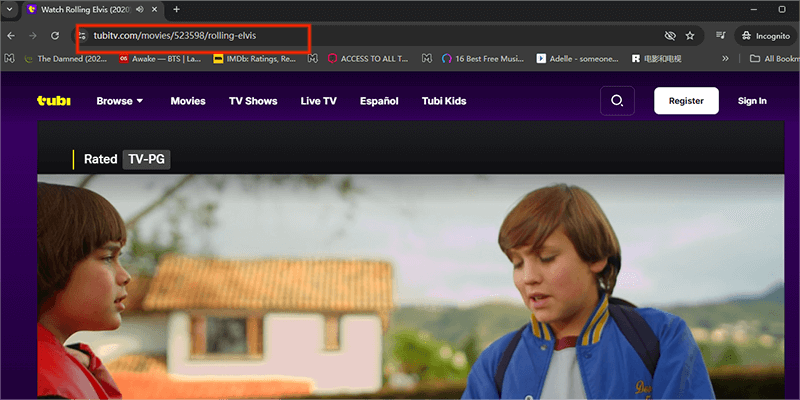
Task: Click the browser forward arrow
Action: tap(33, 36)
